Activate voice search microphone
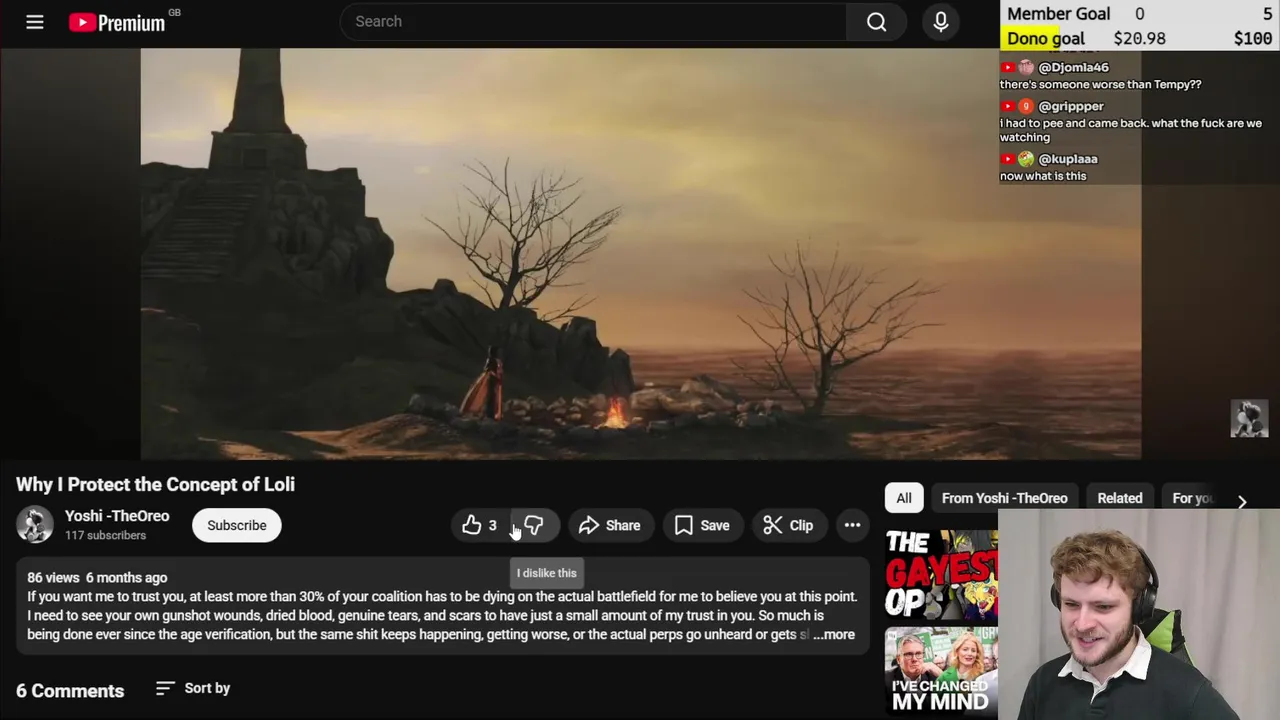 940,21
